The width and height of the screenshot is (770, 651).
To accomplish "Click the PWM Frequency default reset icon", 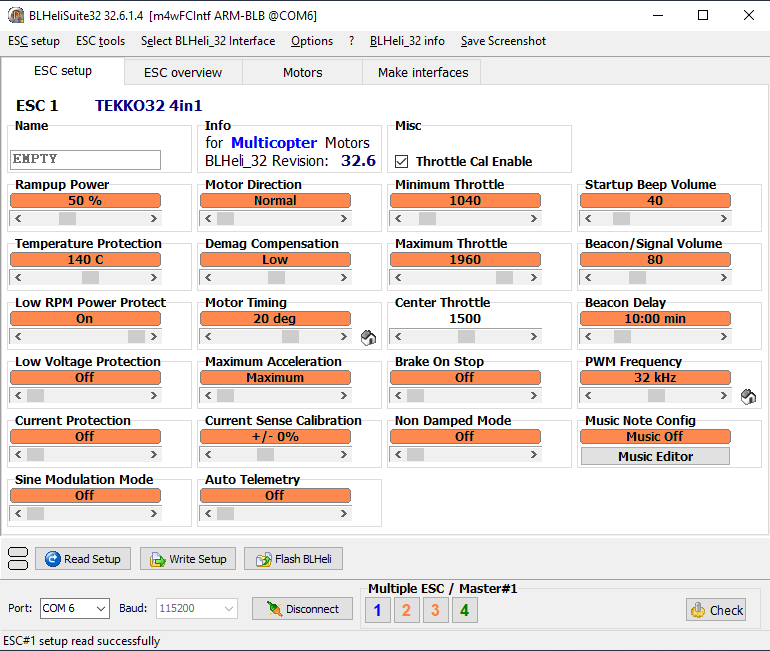I will click(x=748, y=396).
